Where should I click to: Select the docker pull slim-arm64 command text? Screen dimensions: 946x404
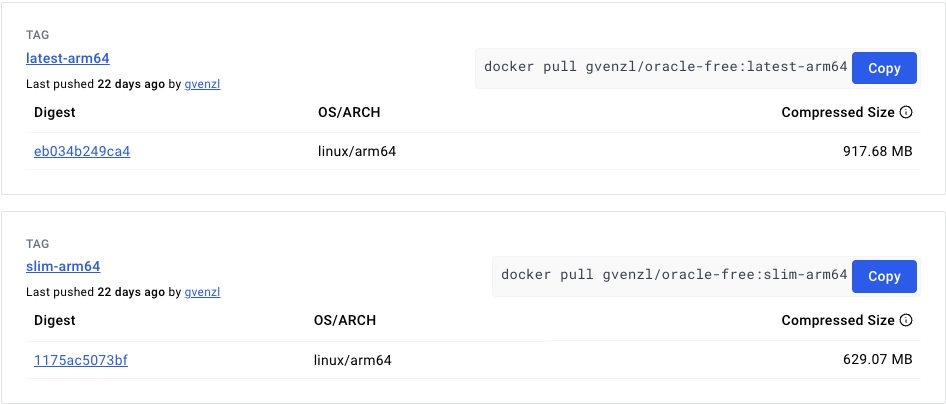pyautogui.click(x=675, y=275)
